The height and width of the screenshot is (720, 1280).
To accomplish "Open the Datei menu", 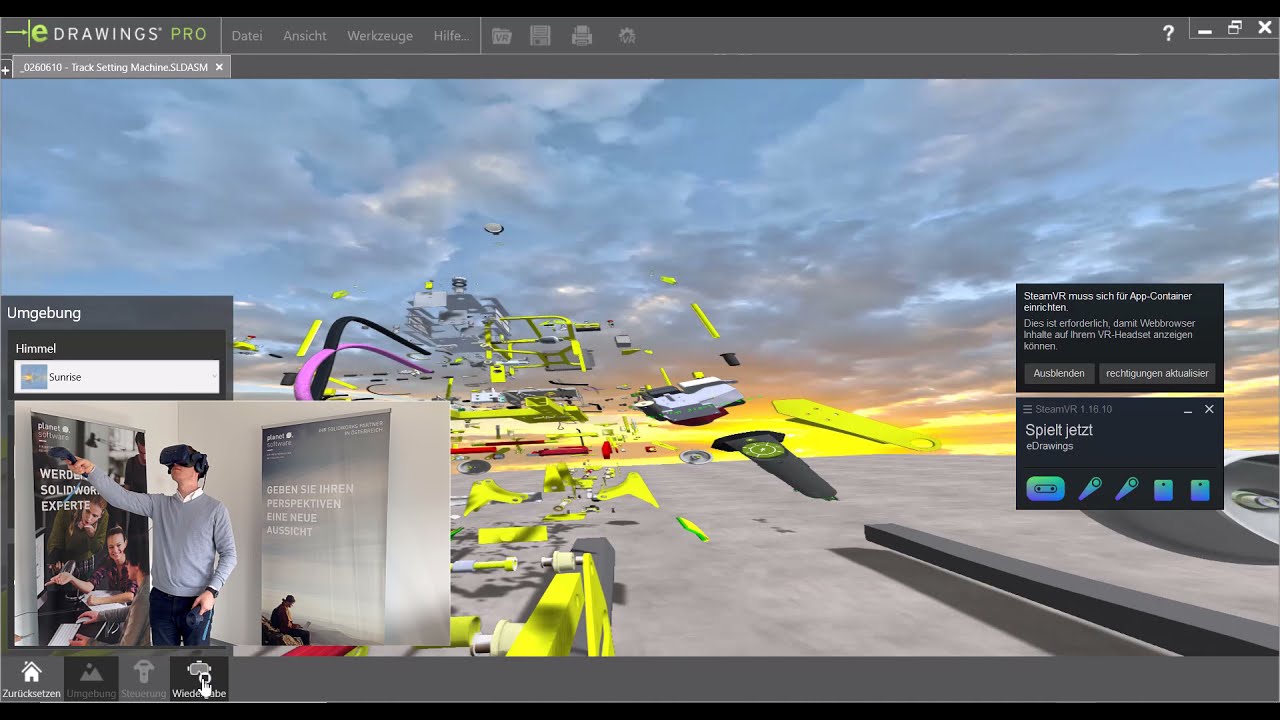I will [x=247, y=35].
